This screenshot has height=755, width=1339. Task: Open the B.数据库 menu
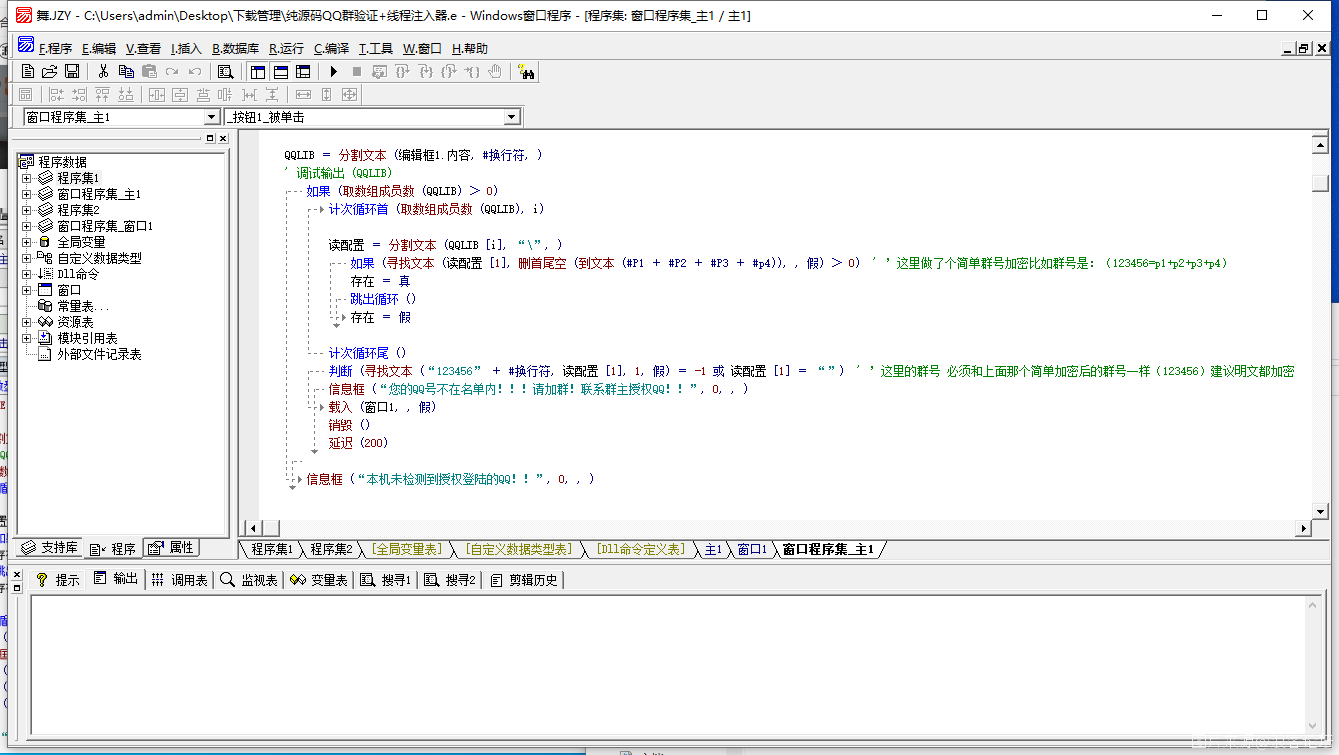(236, 48)
